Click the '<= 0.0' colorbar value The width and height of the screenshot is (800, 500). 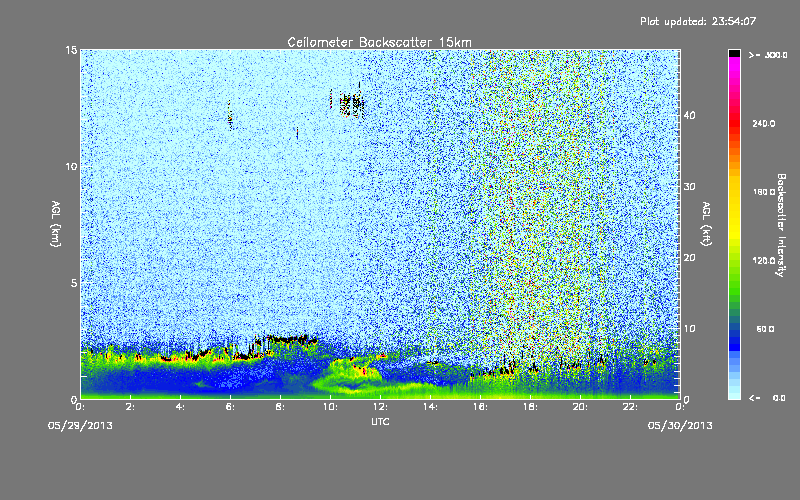767,398
